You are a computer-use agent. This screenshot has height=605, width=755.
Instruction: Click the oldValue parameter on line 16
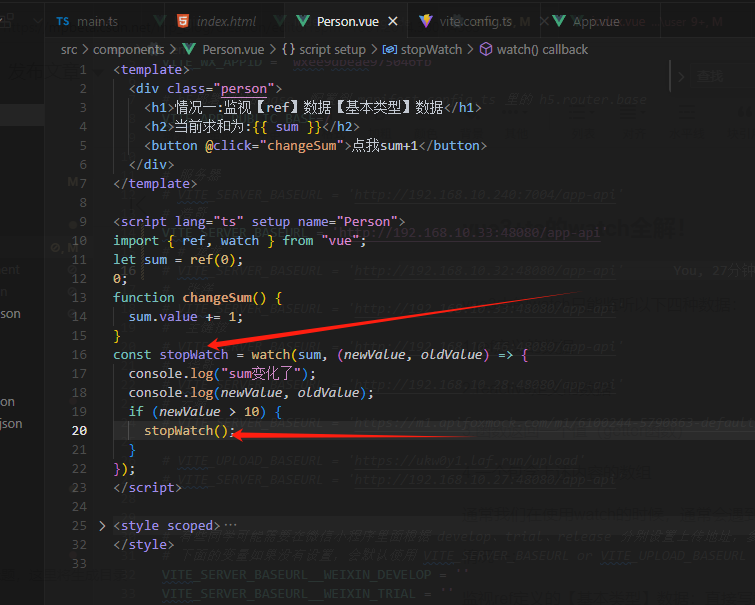pos(451,355)
